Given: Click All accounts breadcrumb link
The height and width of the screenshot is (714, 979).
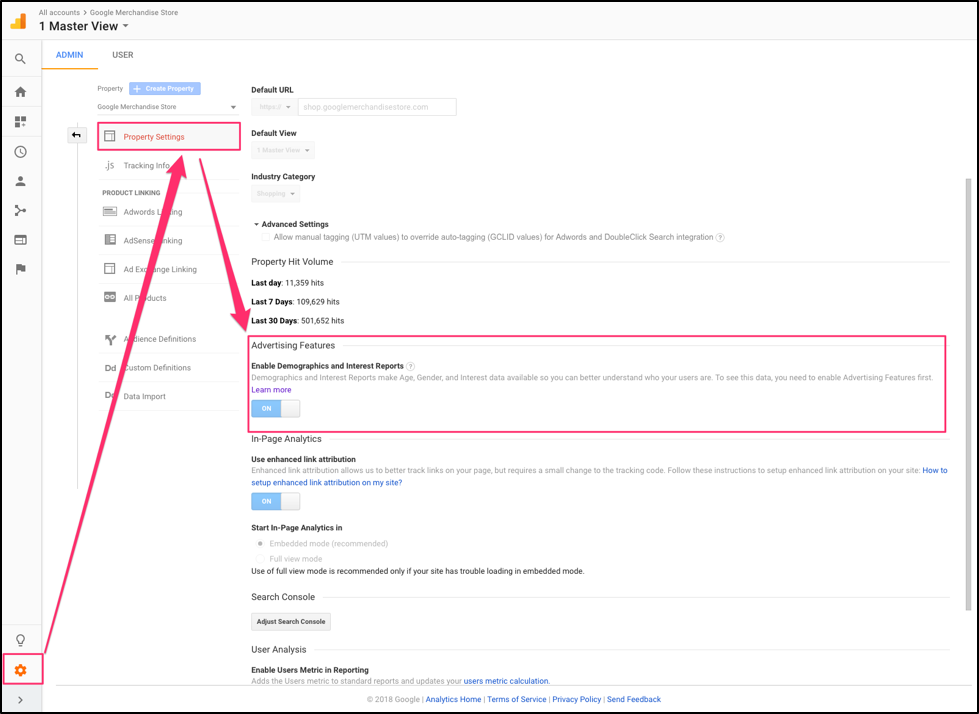Looking at the screenshot, I should click(59, 12).
